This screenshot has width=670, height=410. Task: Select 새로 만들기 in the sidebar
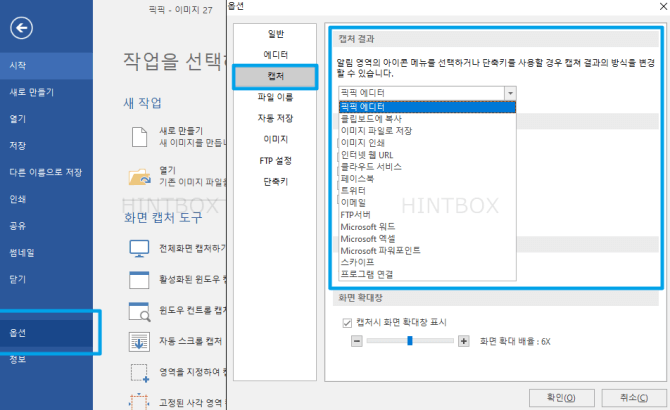[x=46, y=92]
